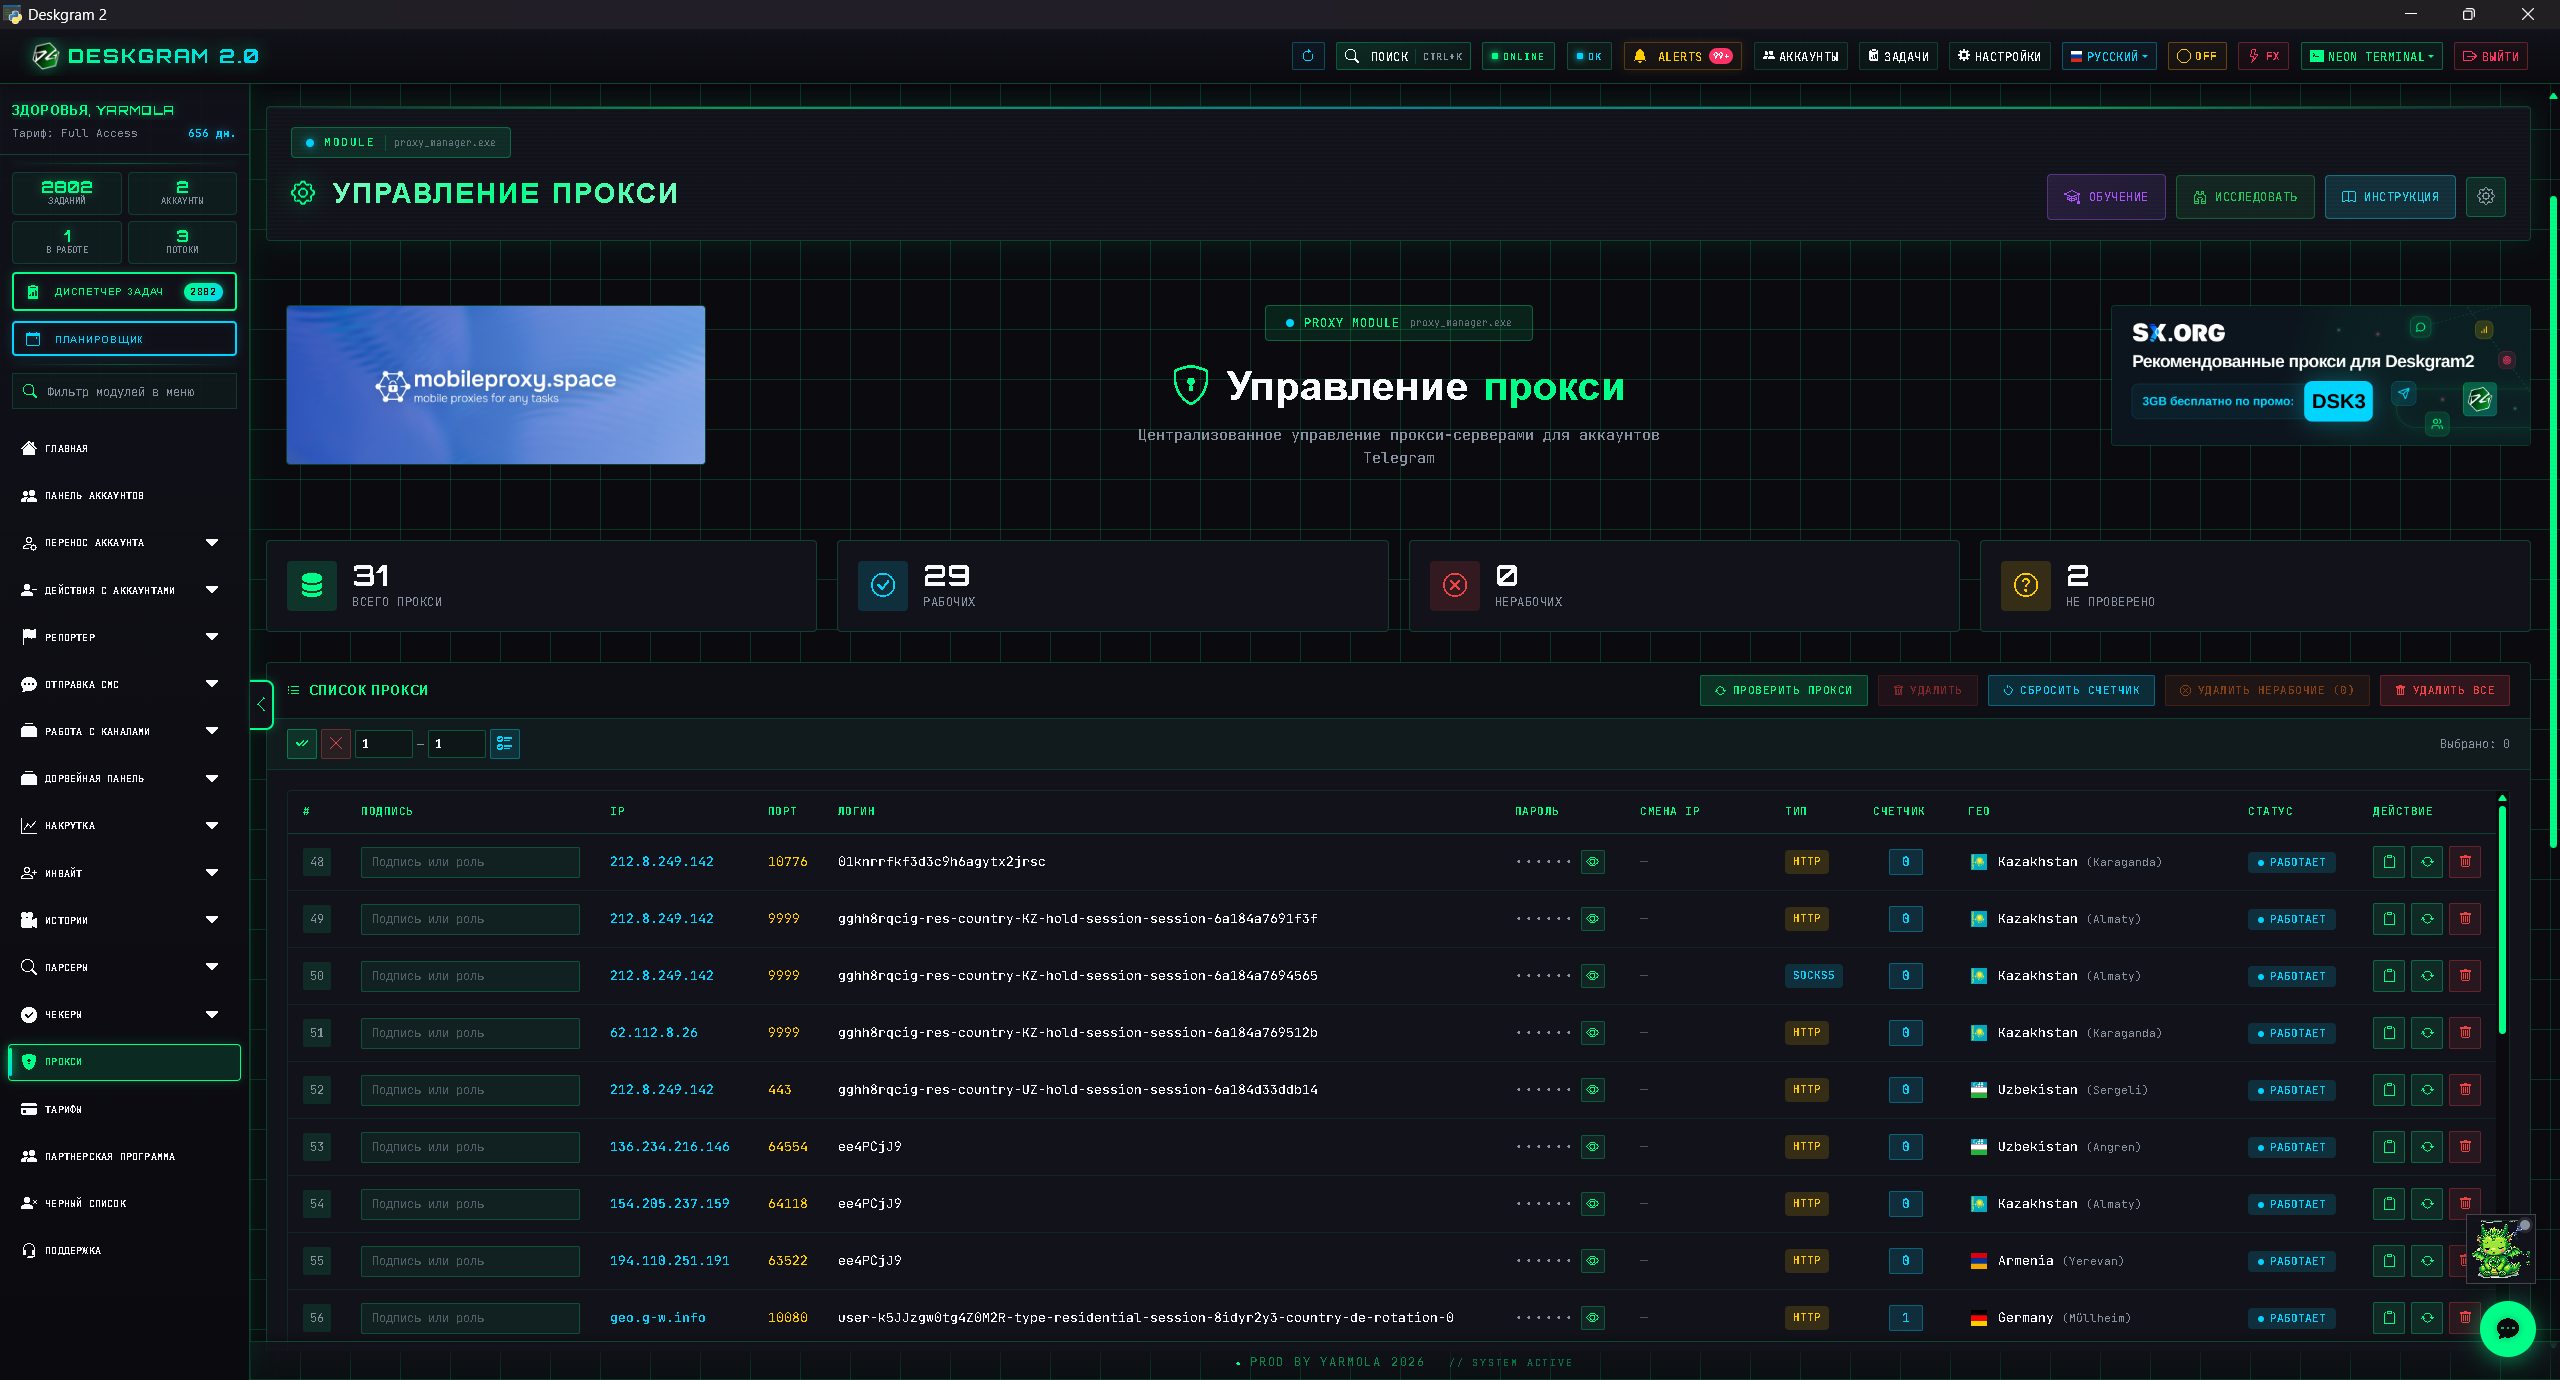Image resolution: width=2560 pixels, height=1380 pixels.
Task: Show password for row 50 proxy
Action: [x=1593, y=975]
